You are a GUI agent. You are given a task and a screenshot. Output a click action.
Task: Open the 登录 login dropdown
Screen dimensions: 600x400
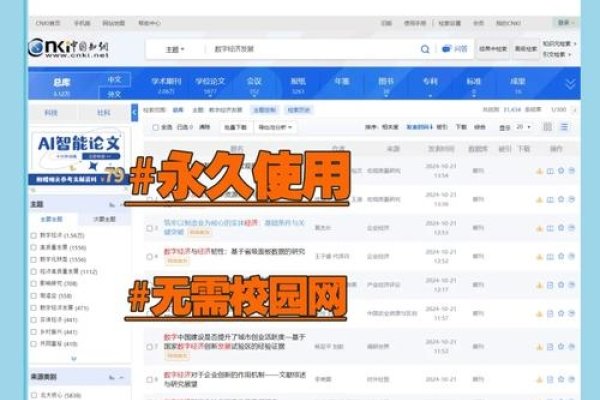pos(566,23)
